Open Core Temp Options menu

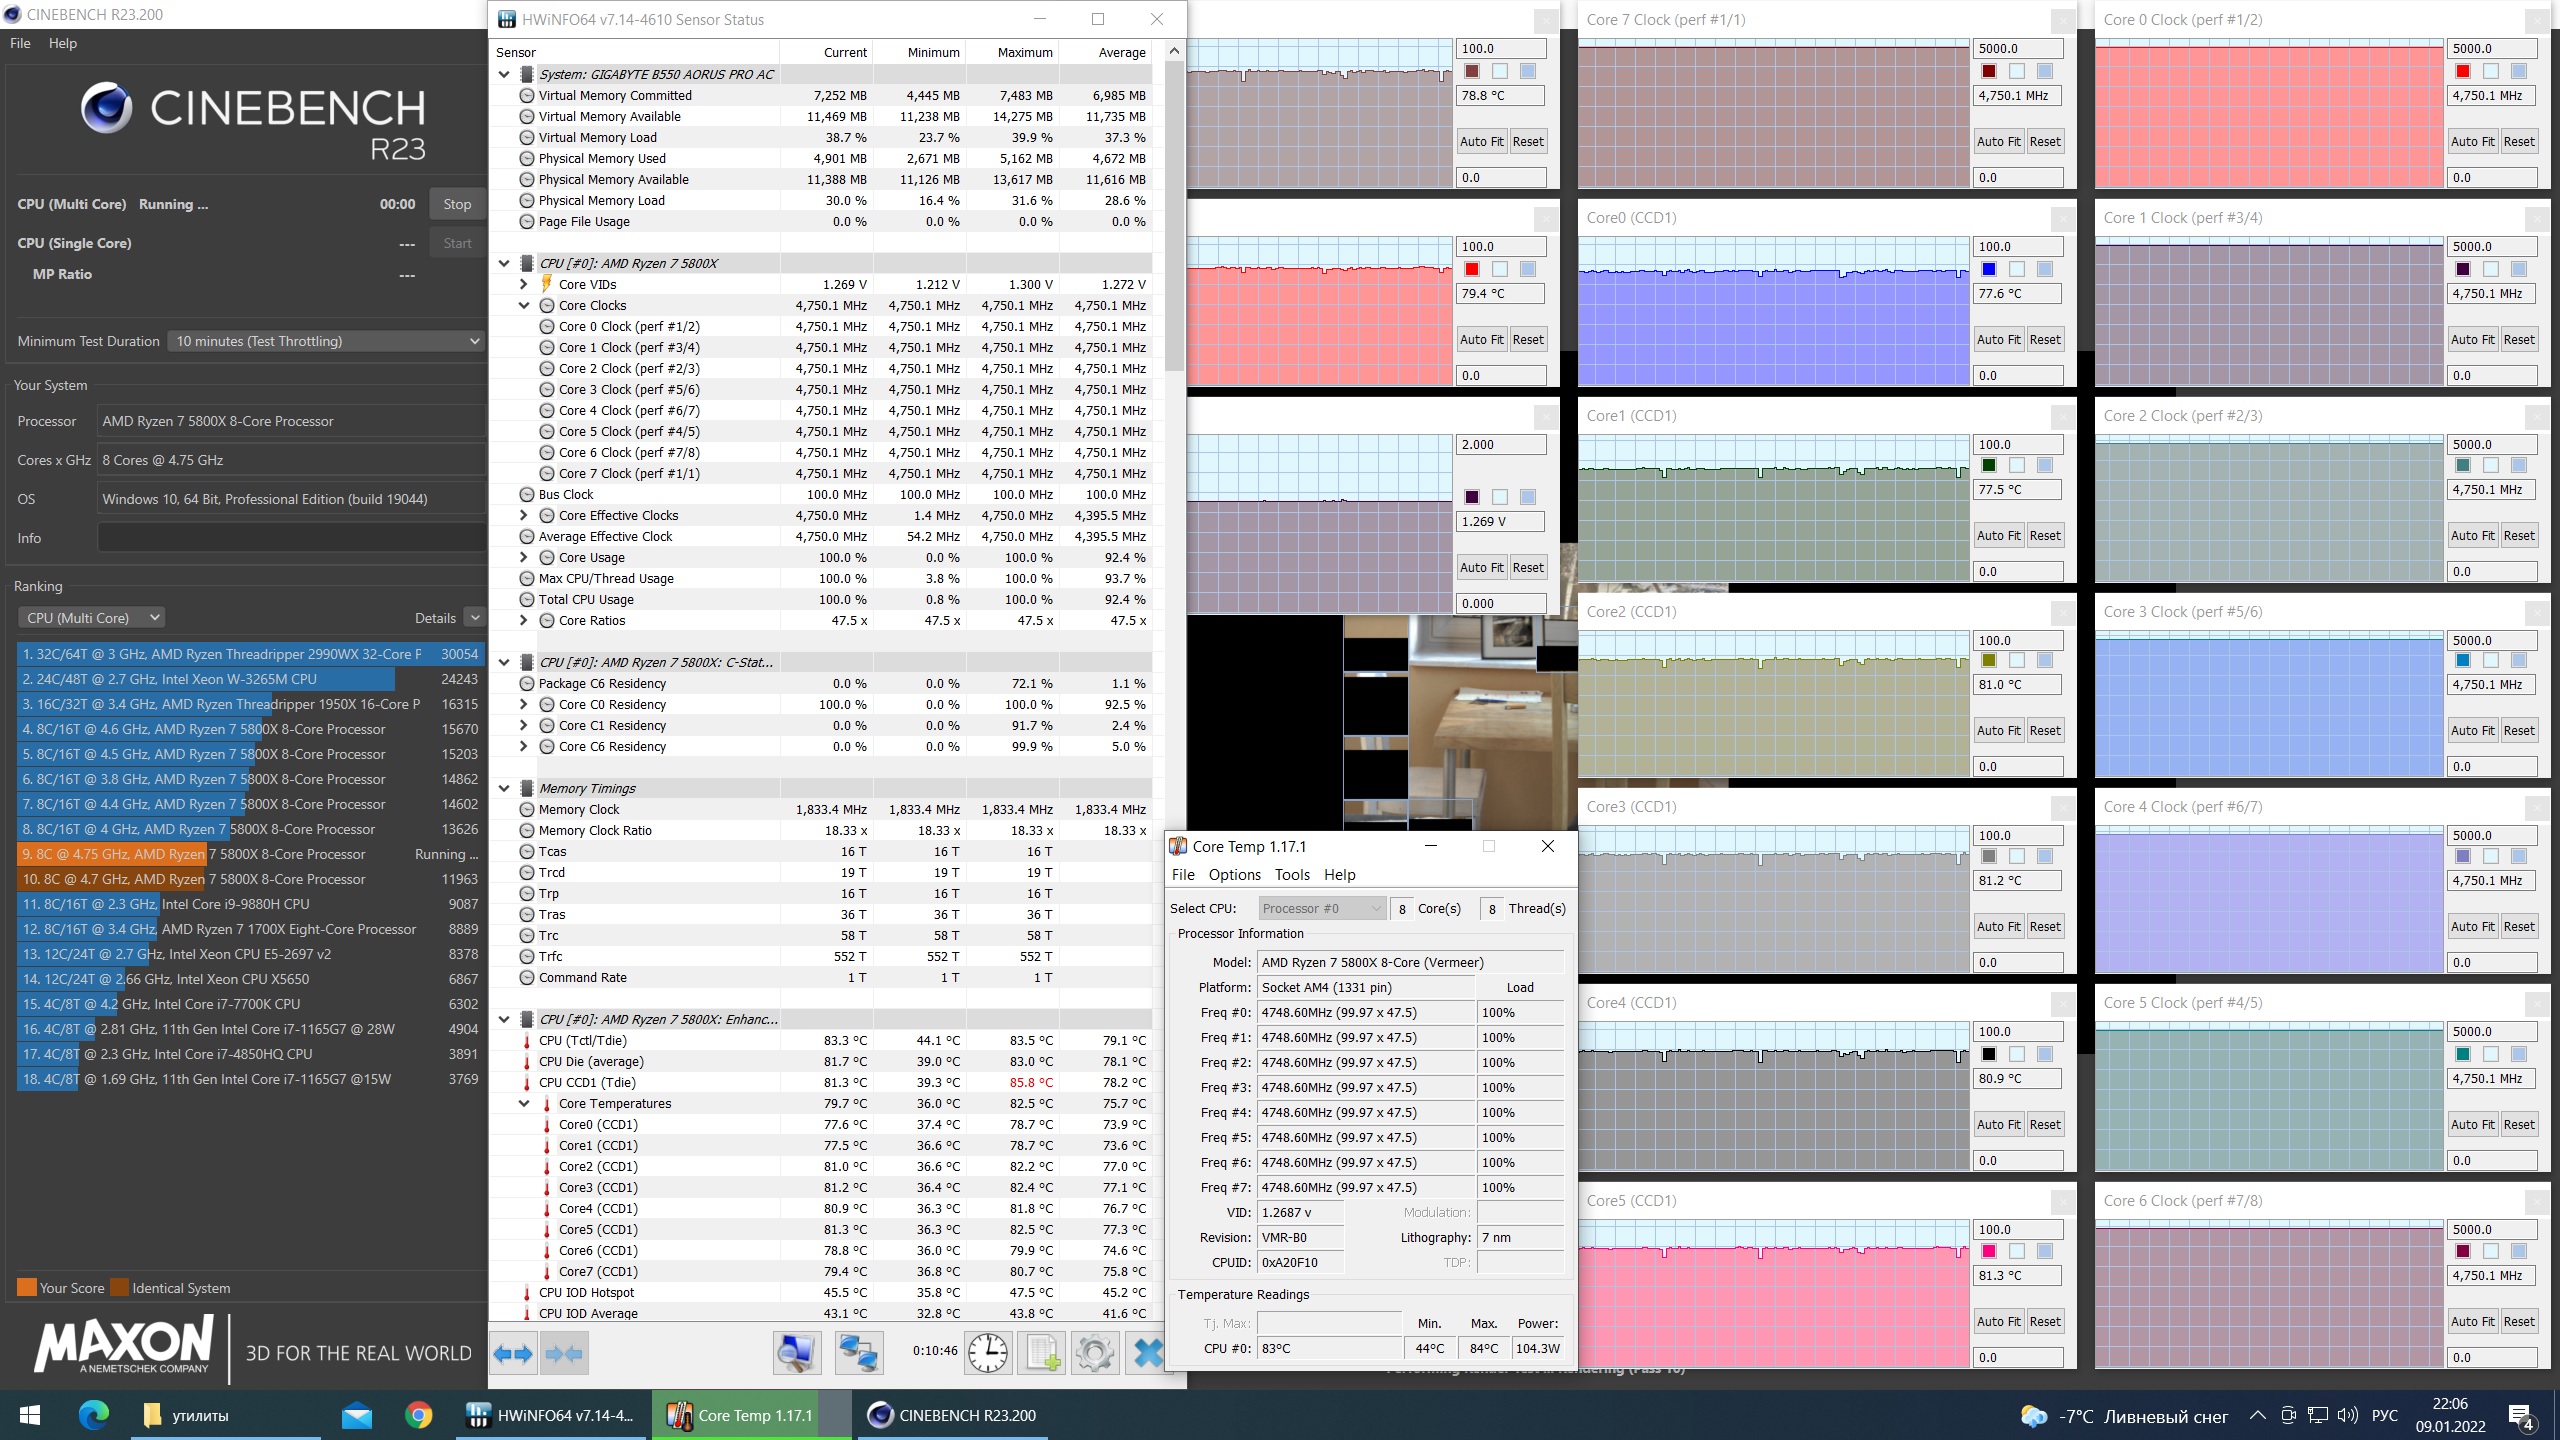1234,874
